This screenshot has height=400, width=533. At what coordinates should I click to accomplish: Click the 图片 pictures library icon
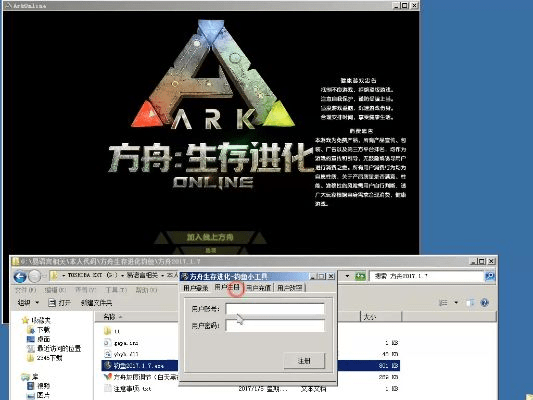(x=31, y=395)
